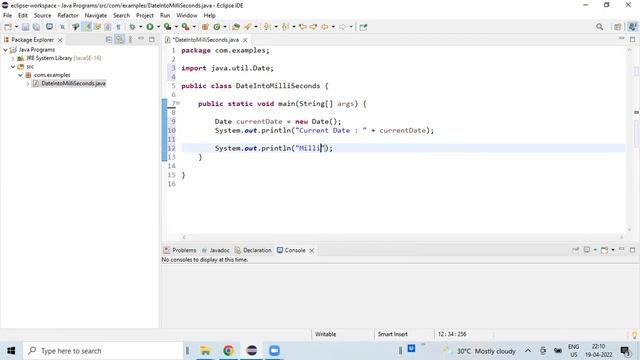Close the DateIntoMilliSeconds.java editor tab
Viewport: 640px width, 360px height.
click(245, 40)
